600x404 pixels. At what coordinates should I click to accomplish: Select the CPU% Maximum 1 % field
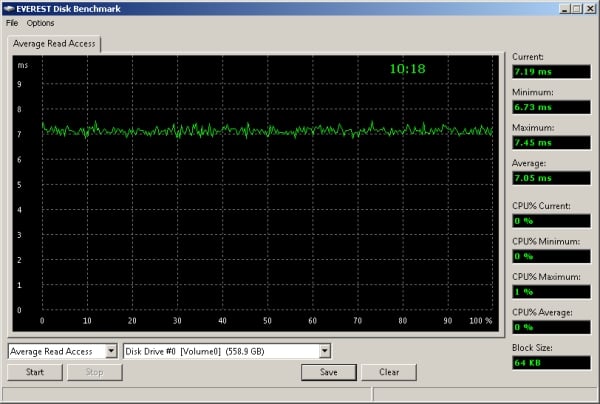550,291
